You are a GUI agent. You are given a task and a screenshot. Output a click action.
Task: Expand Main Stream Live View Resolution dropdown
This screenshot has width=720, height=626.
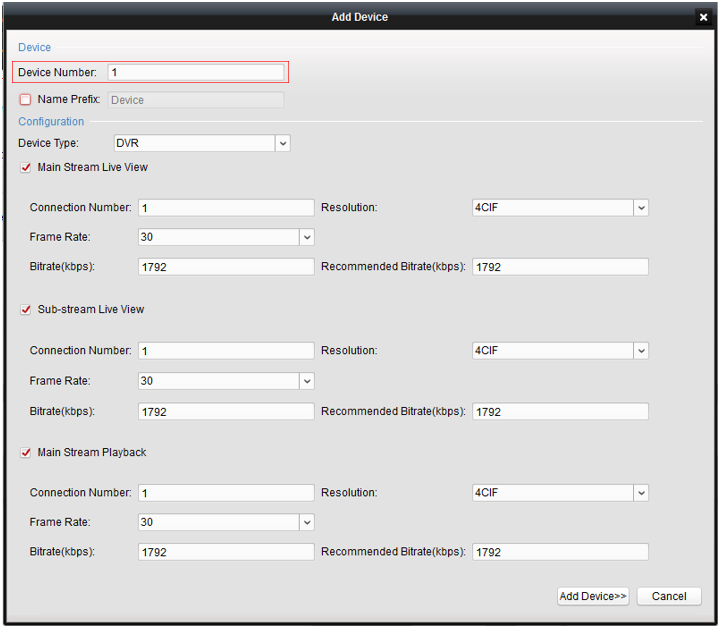(641, 208)
